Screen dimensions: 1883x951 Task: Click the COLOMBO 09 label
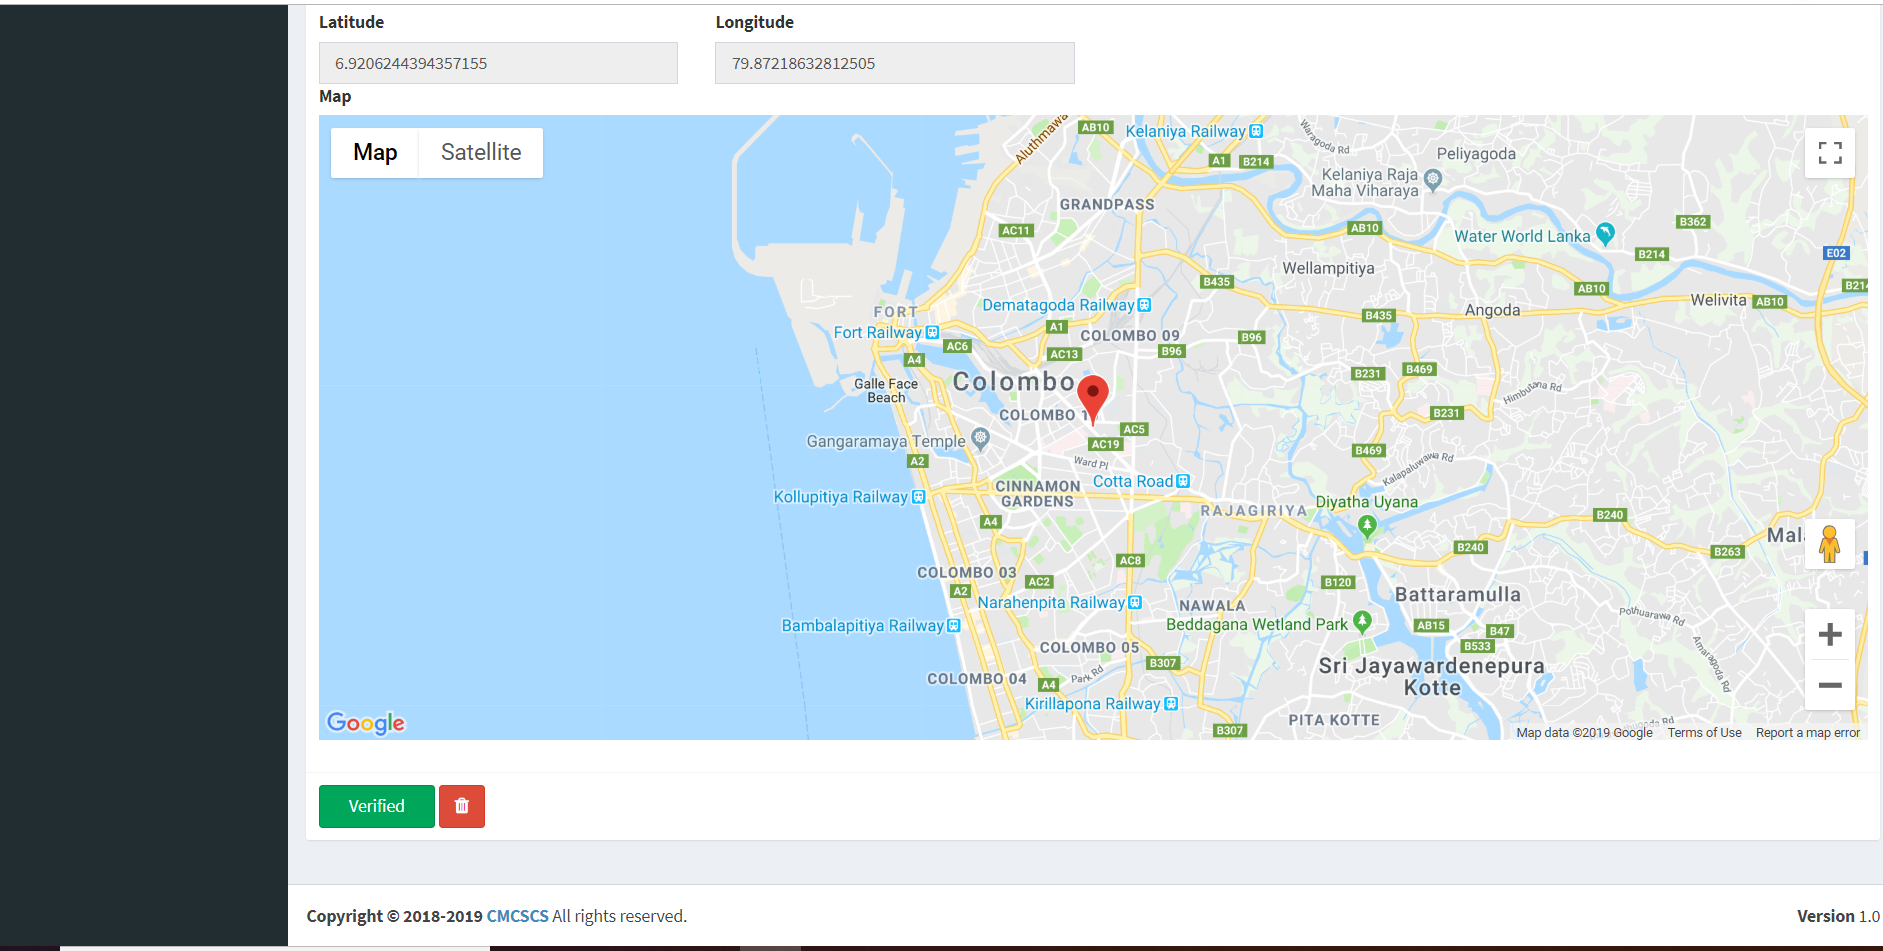(1130, 336)
